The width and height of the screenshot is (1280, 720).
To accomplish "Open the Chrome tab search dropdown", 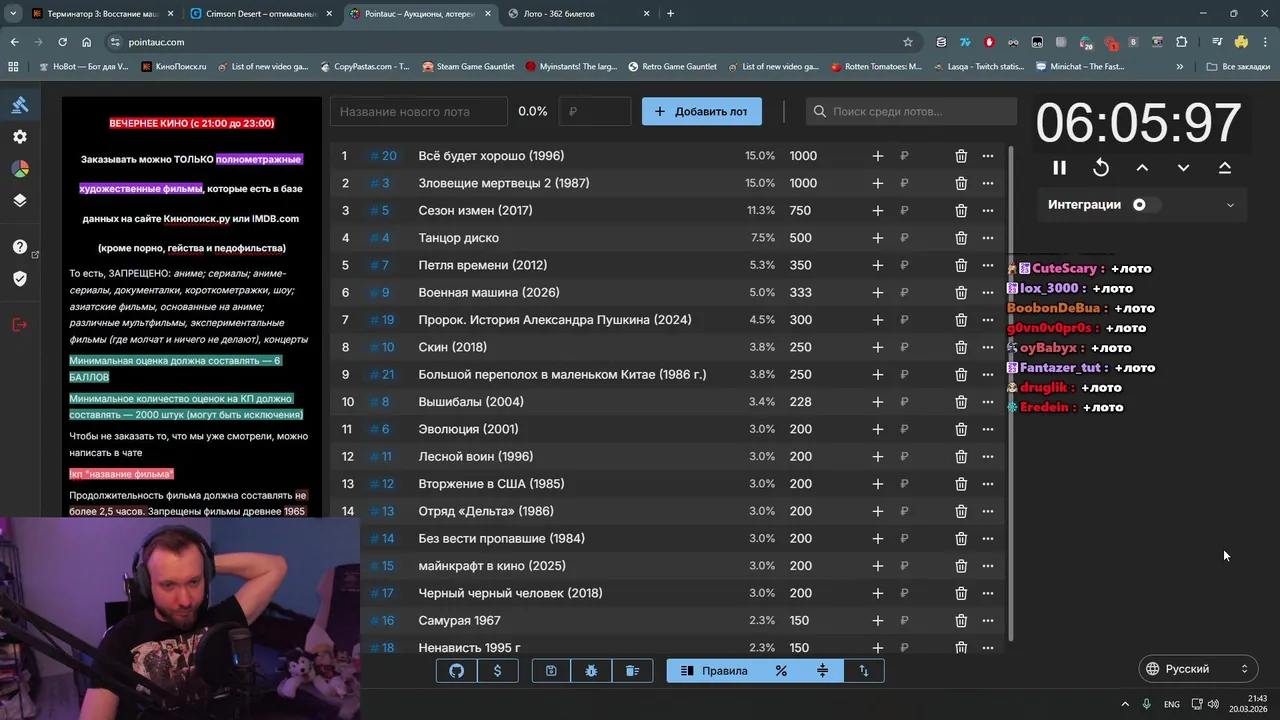I will 13,14.
